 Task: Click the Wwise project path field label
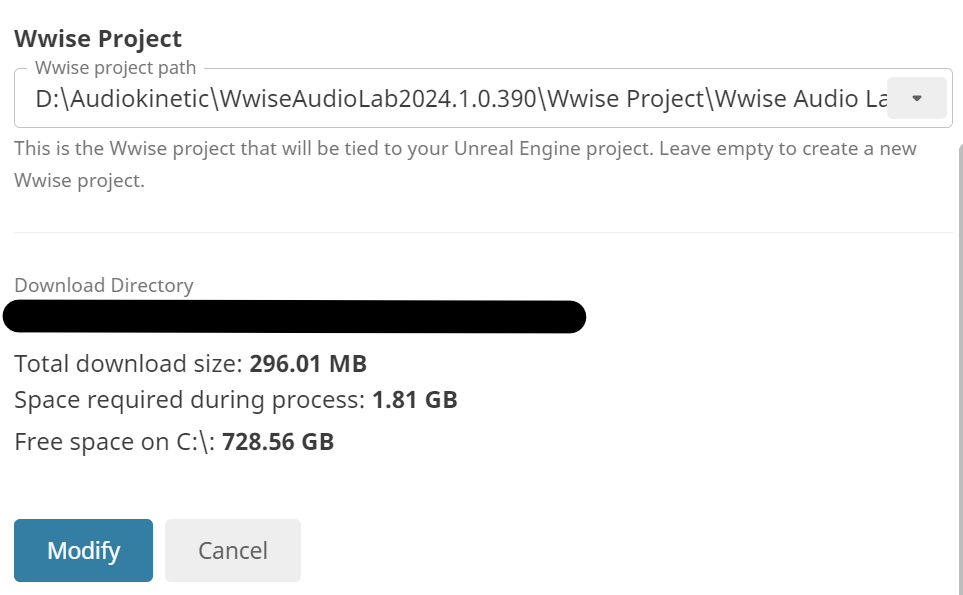tap(116, 67)
